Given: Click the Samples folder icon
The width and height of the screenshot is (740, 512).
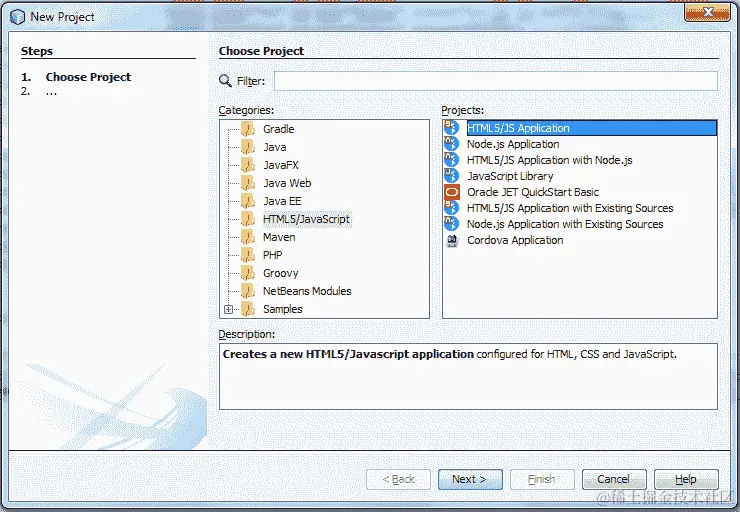Looking at the screenshot, I should click(248, 309).
